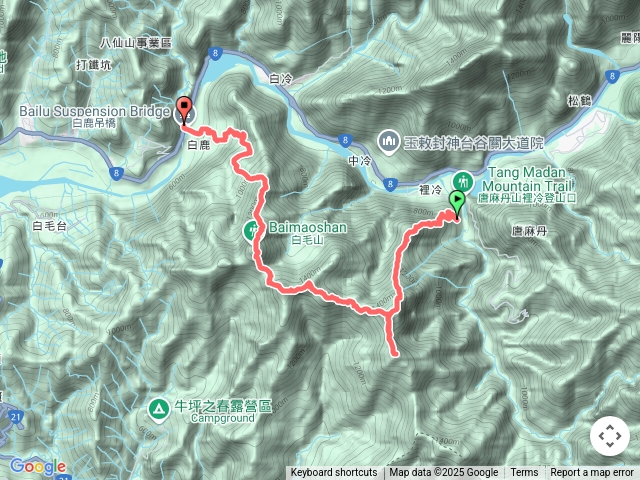Open the Terms link
Viewport: 640px width, 480px height.
coord(524,473)
